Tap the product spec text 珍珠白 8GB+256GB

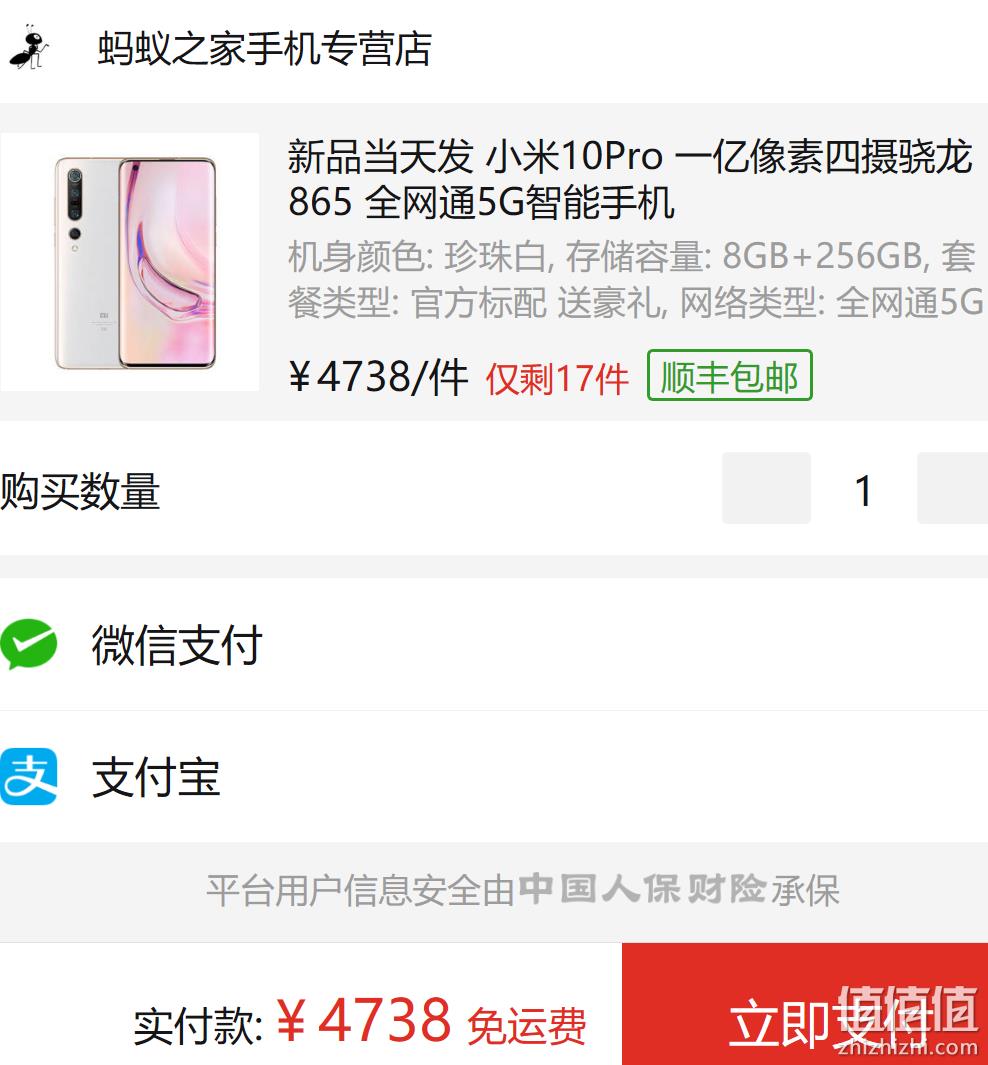[x=636, y=279]
